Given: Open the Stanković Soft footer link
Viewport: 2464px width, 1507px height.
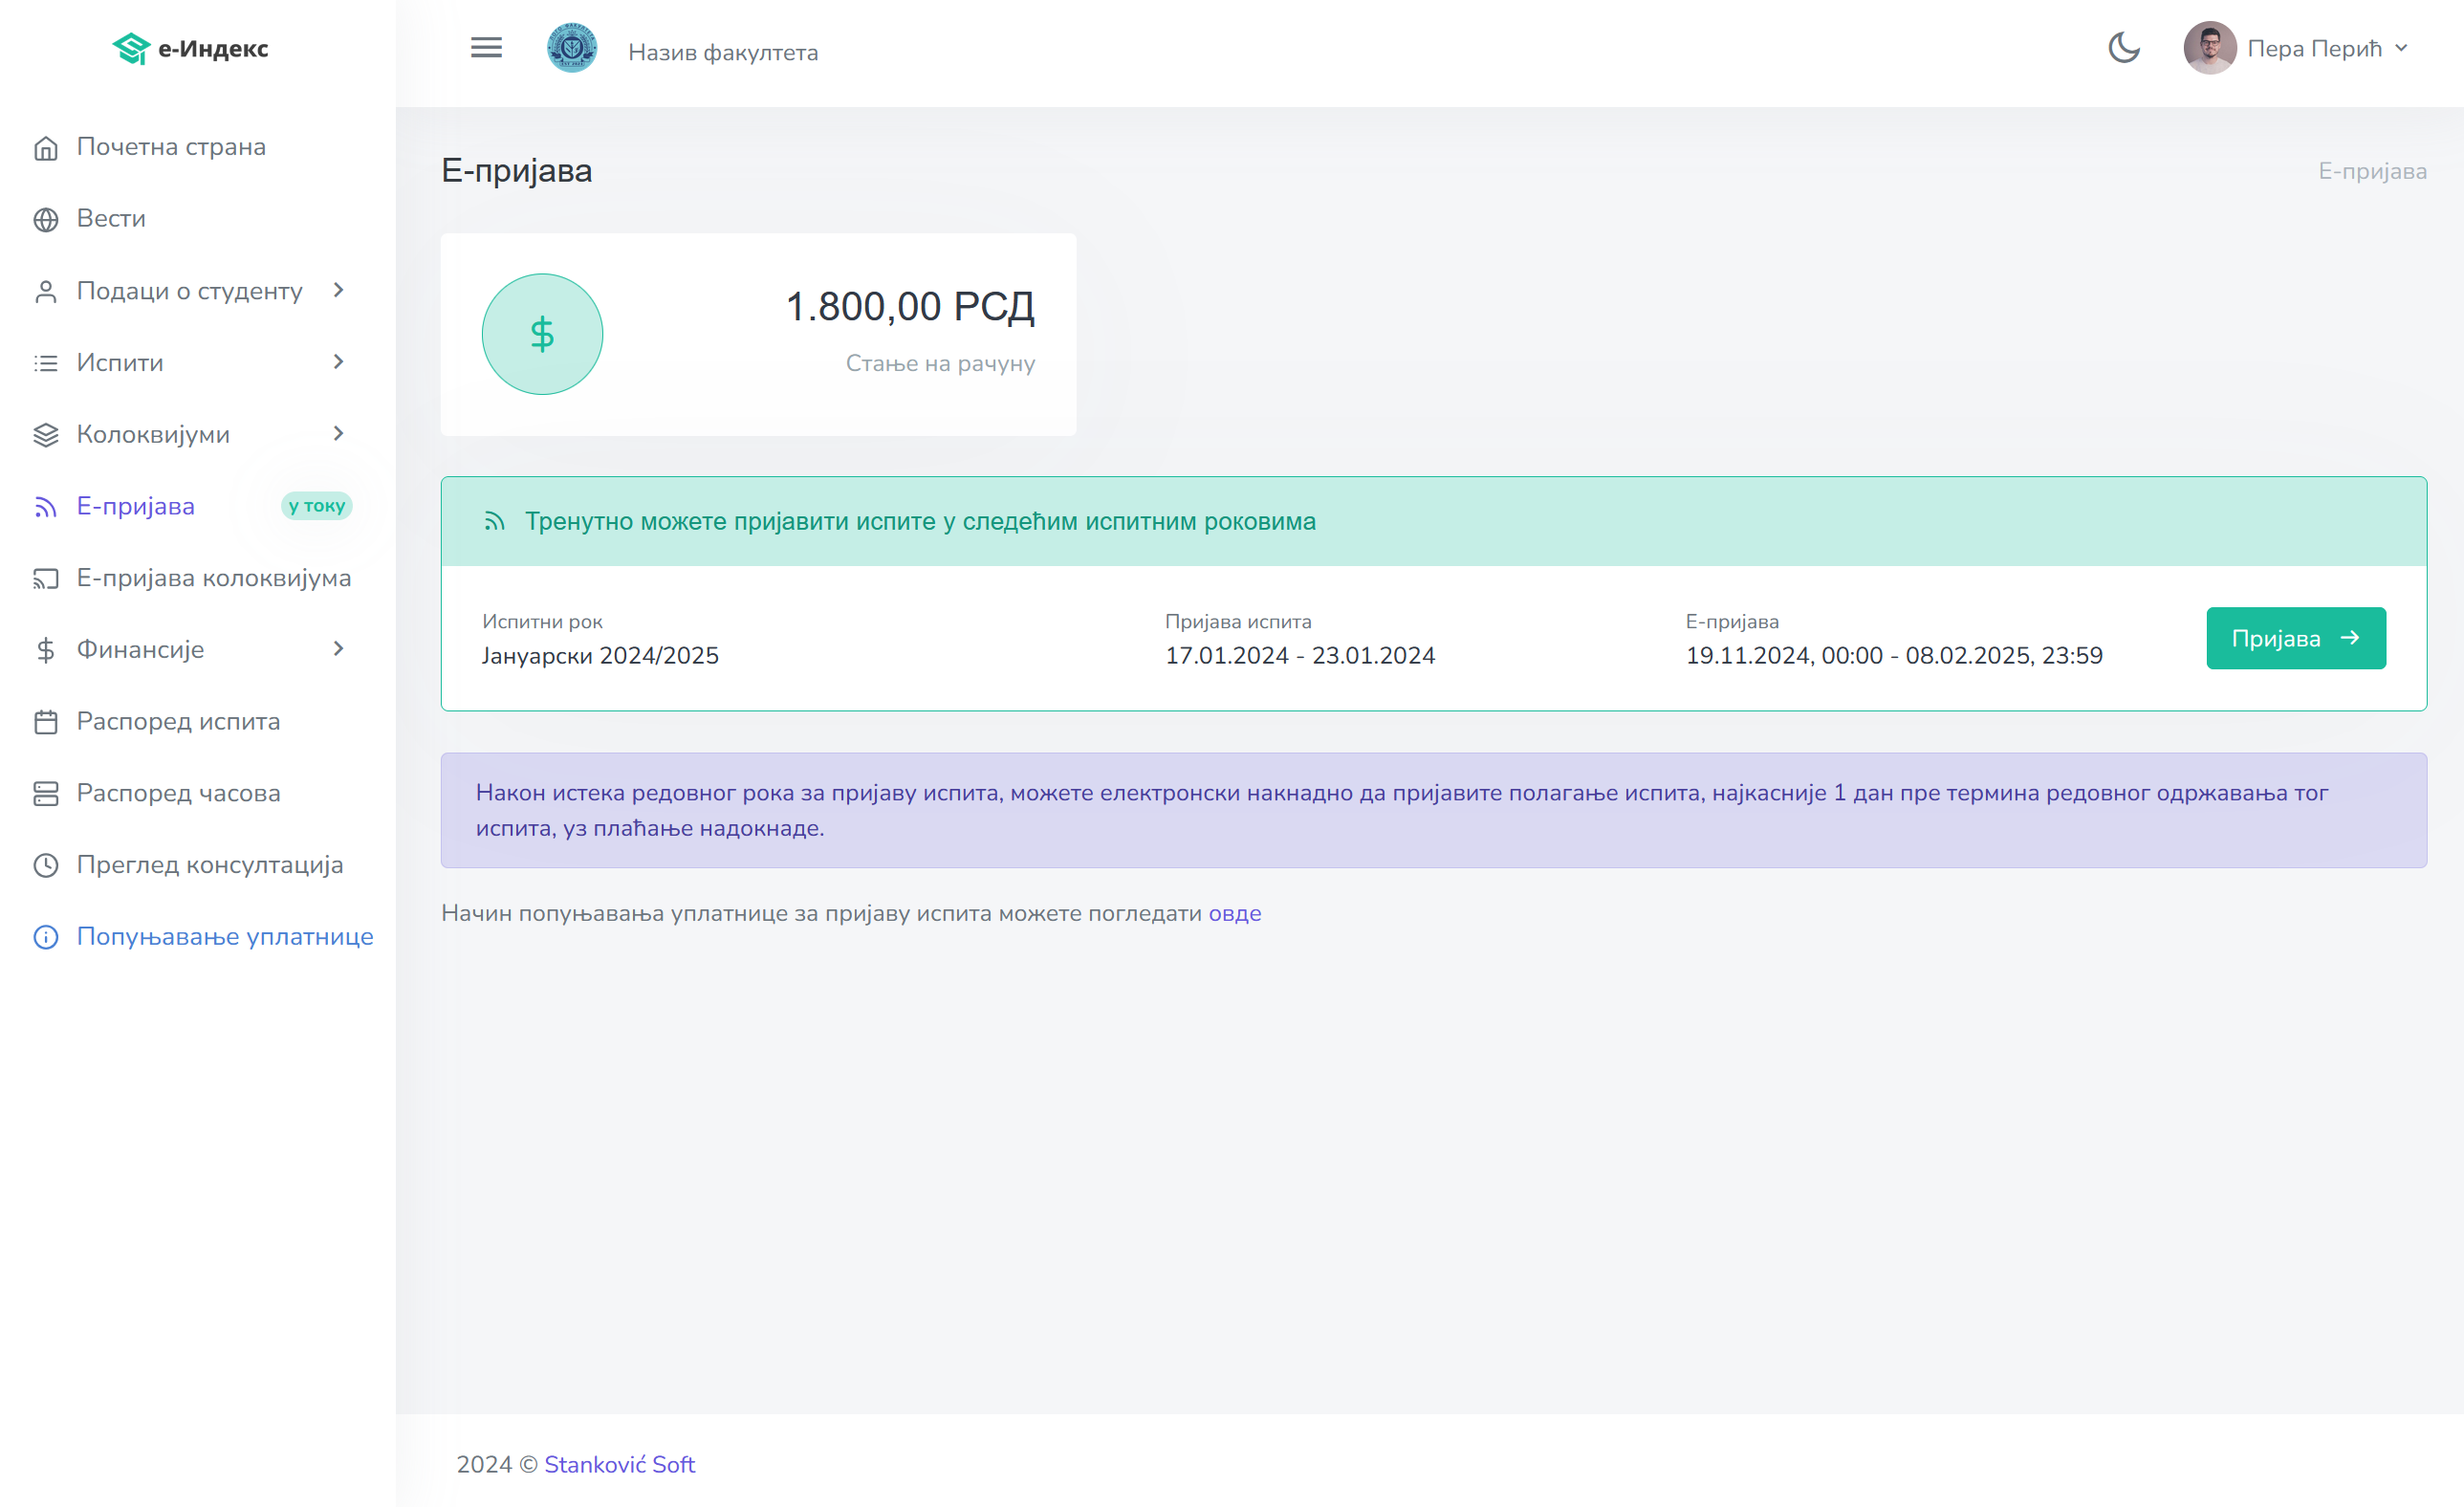Looking at the screenshot, I should (619, 1464).
